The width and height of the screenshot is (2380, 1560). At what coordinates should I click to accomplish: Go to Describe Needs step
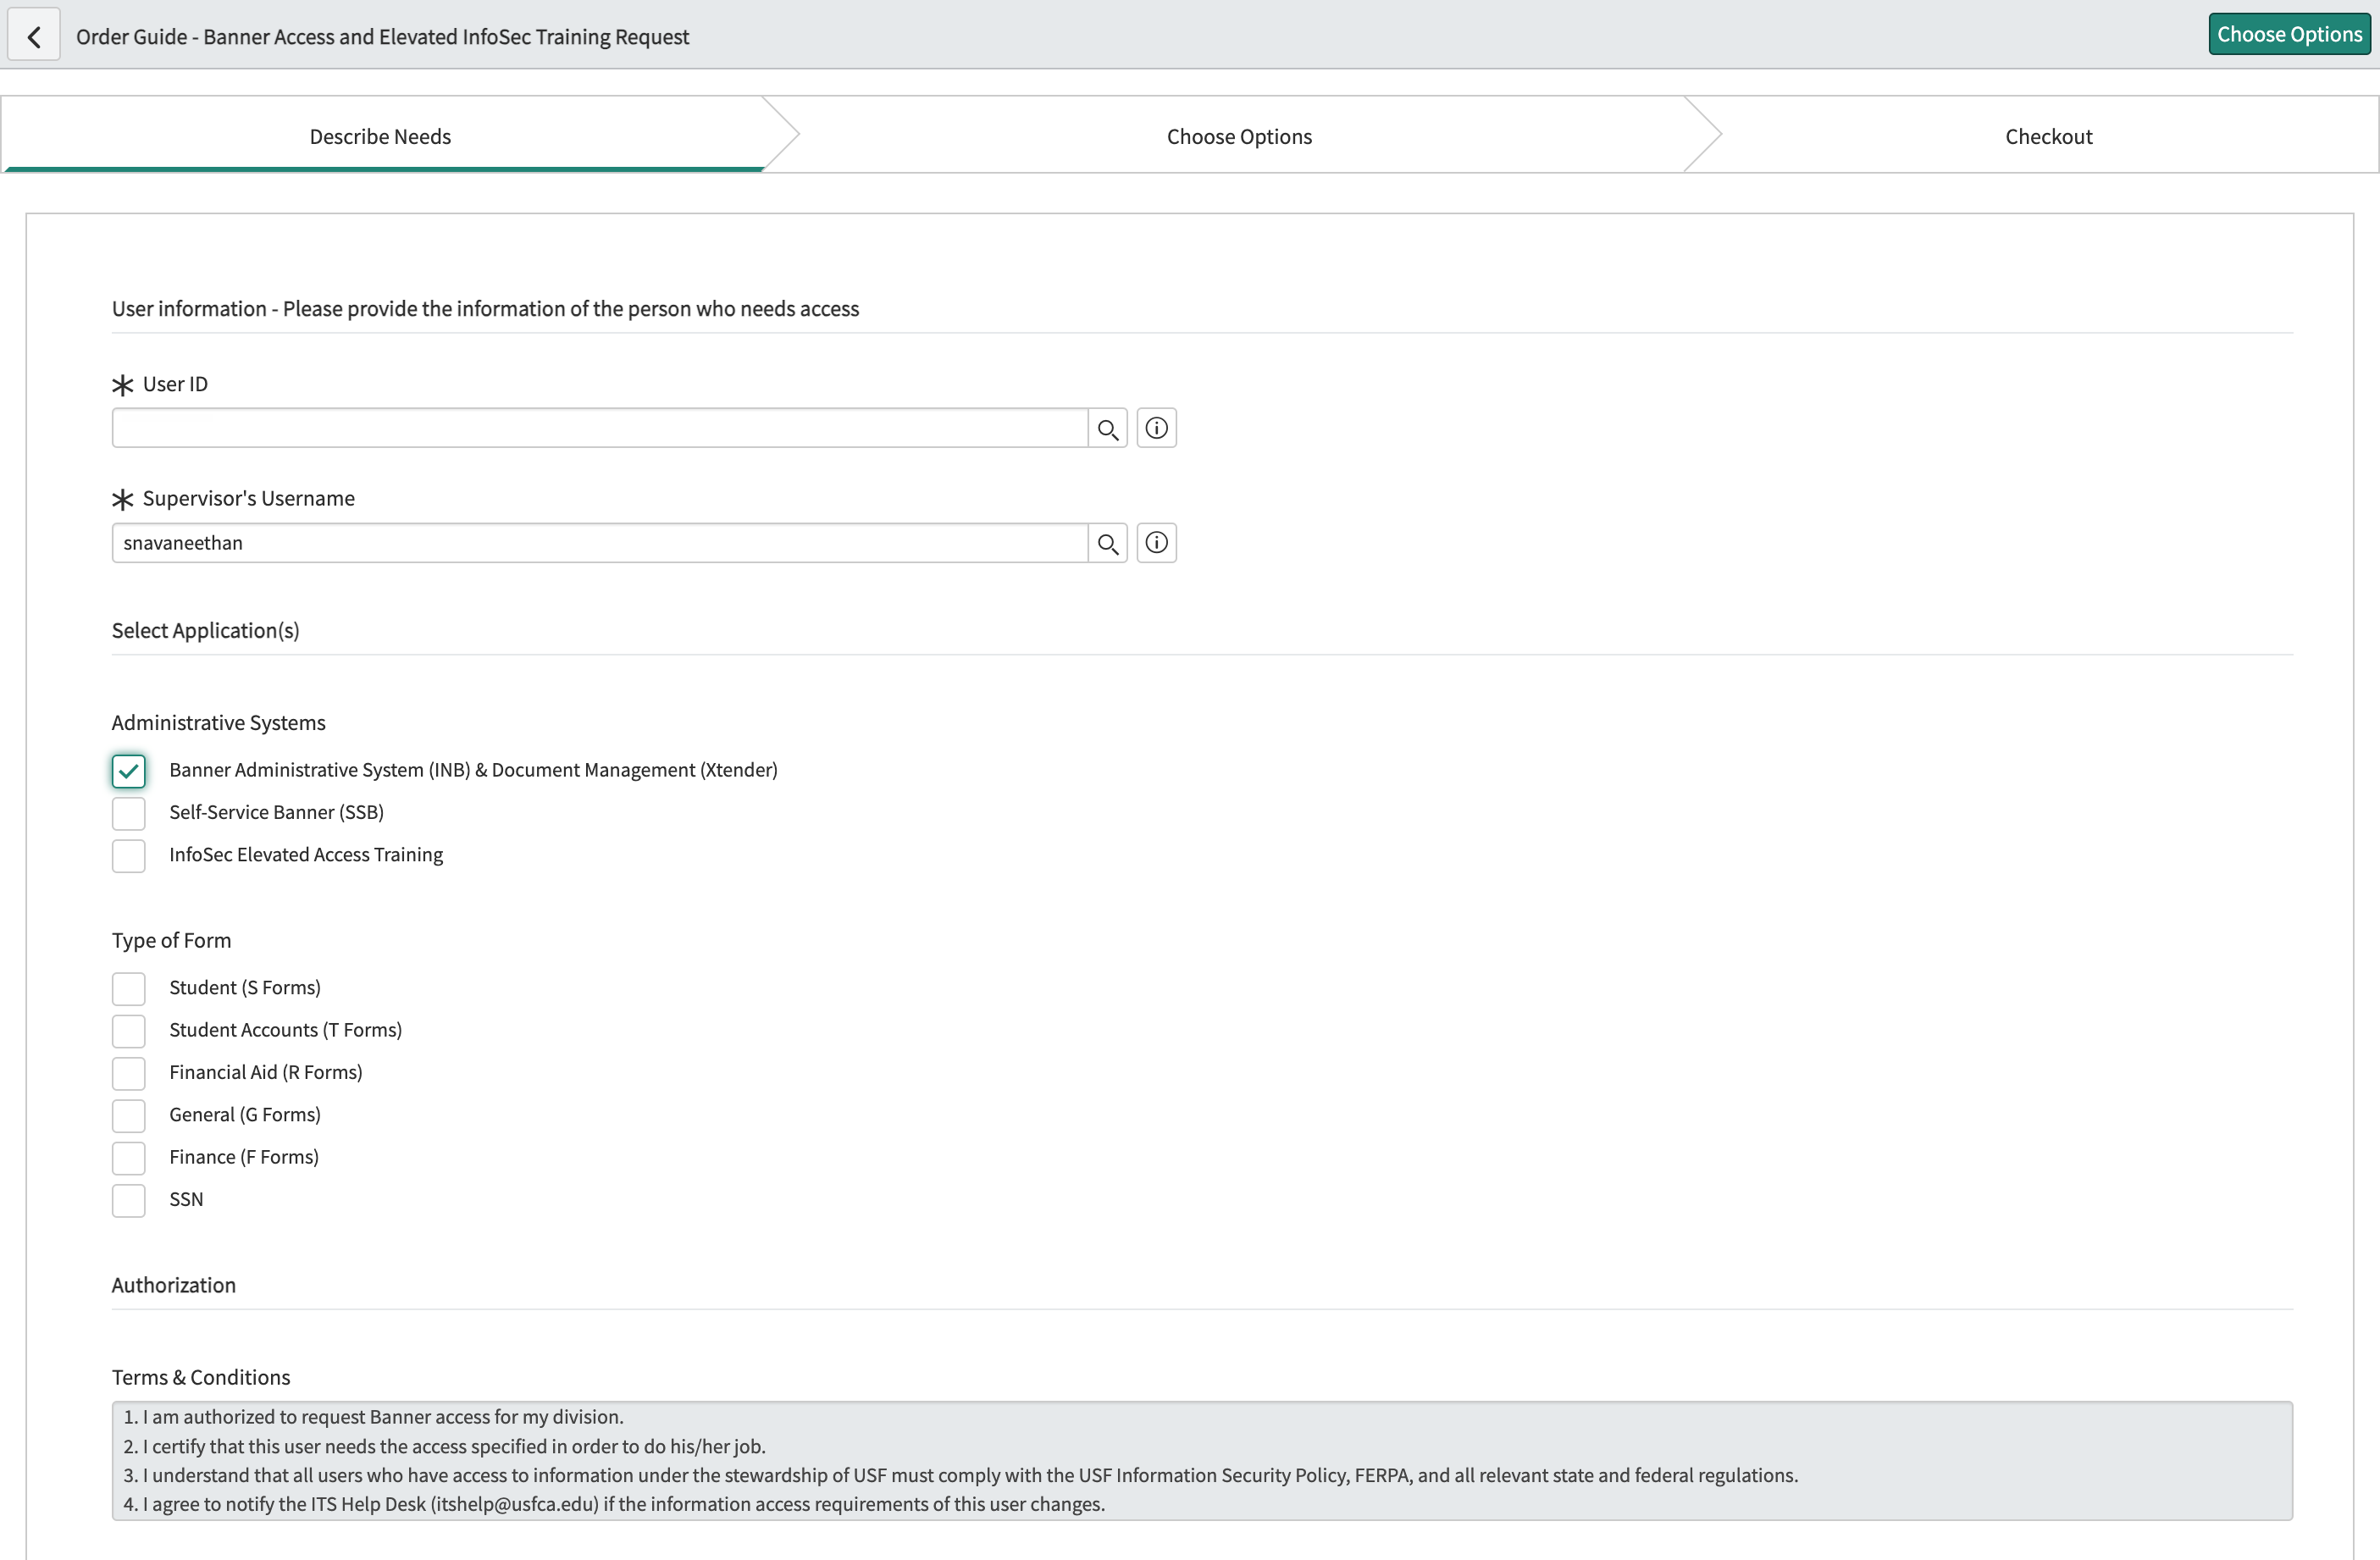pyautogui.click(x=380, y=136)
